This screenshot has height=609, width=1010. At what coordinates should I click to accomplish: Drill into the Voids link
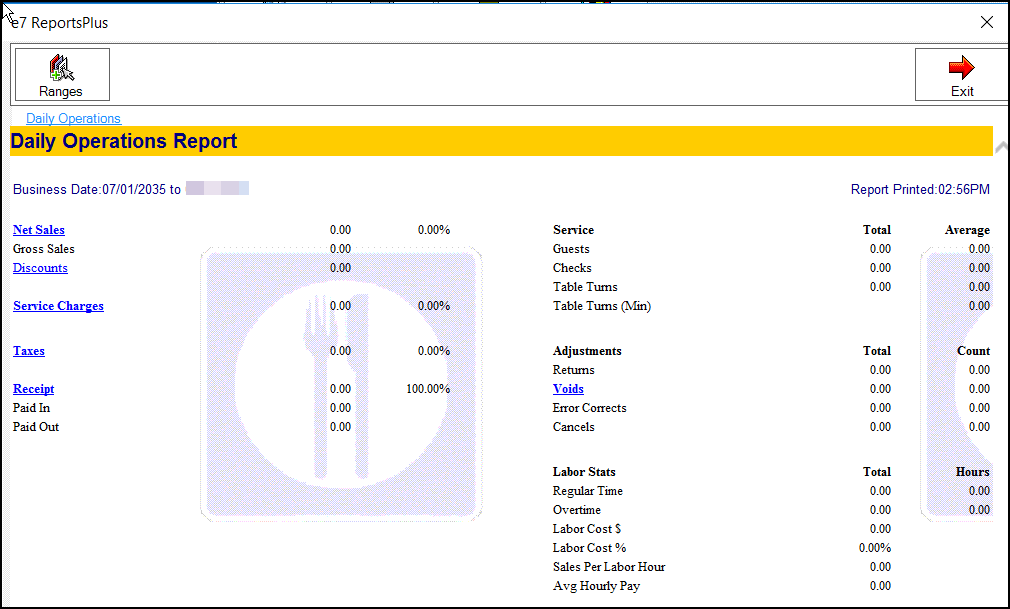(x=568, y=389)
